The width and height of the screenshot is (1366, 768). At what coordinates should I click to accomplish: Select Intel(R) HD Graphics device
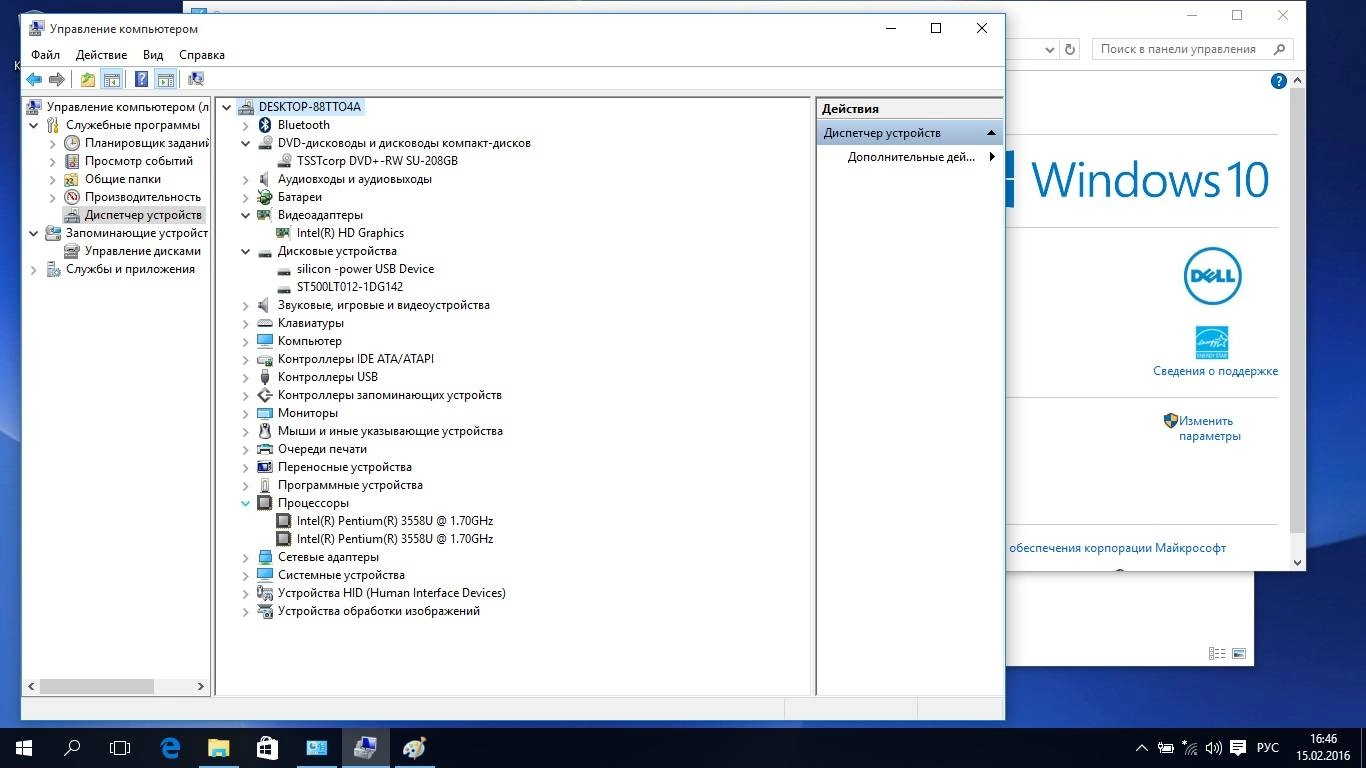(x=350, y=233)
